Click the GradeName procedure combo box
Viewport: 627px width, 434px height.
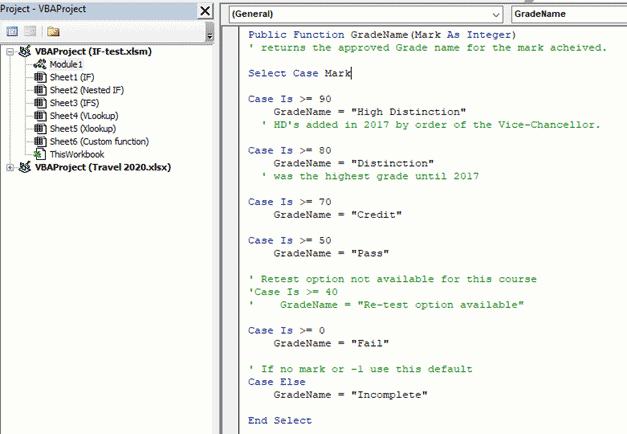coord(567,15)
